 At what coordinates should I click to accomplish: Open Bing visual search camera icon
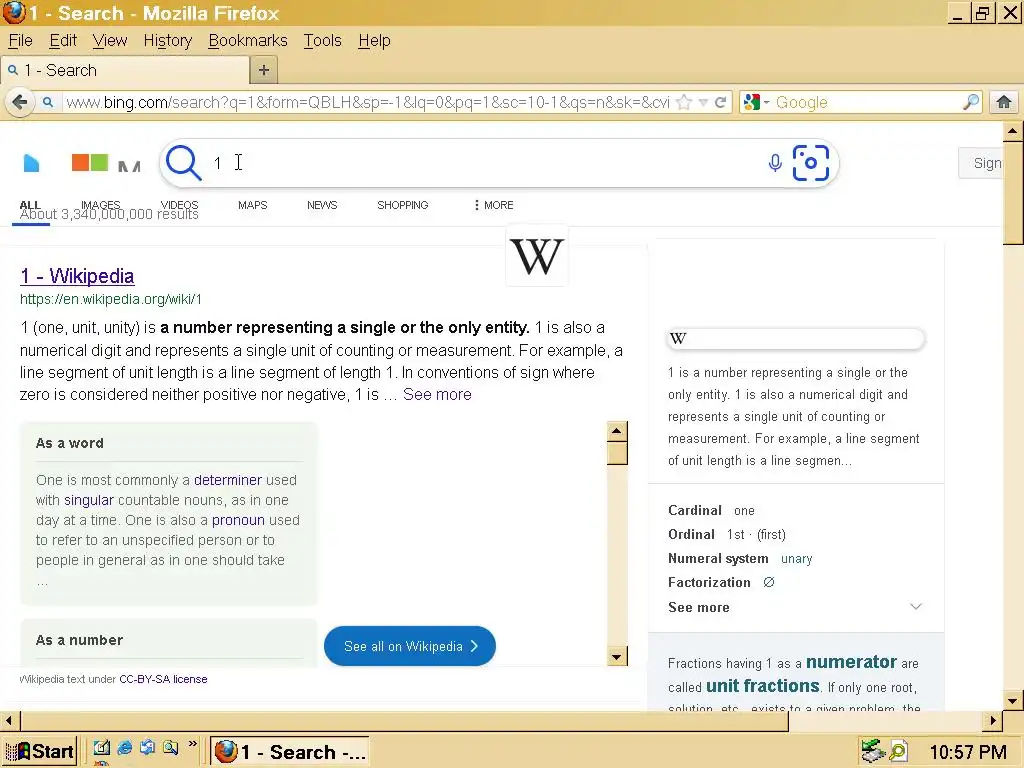coord(810,163)
